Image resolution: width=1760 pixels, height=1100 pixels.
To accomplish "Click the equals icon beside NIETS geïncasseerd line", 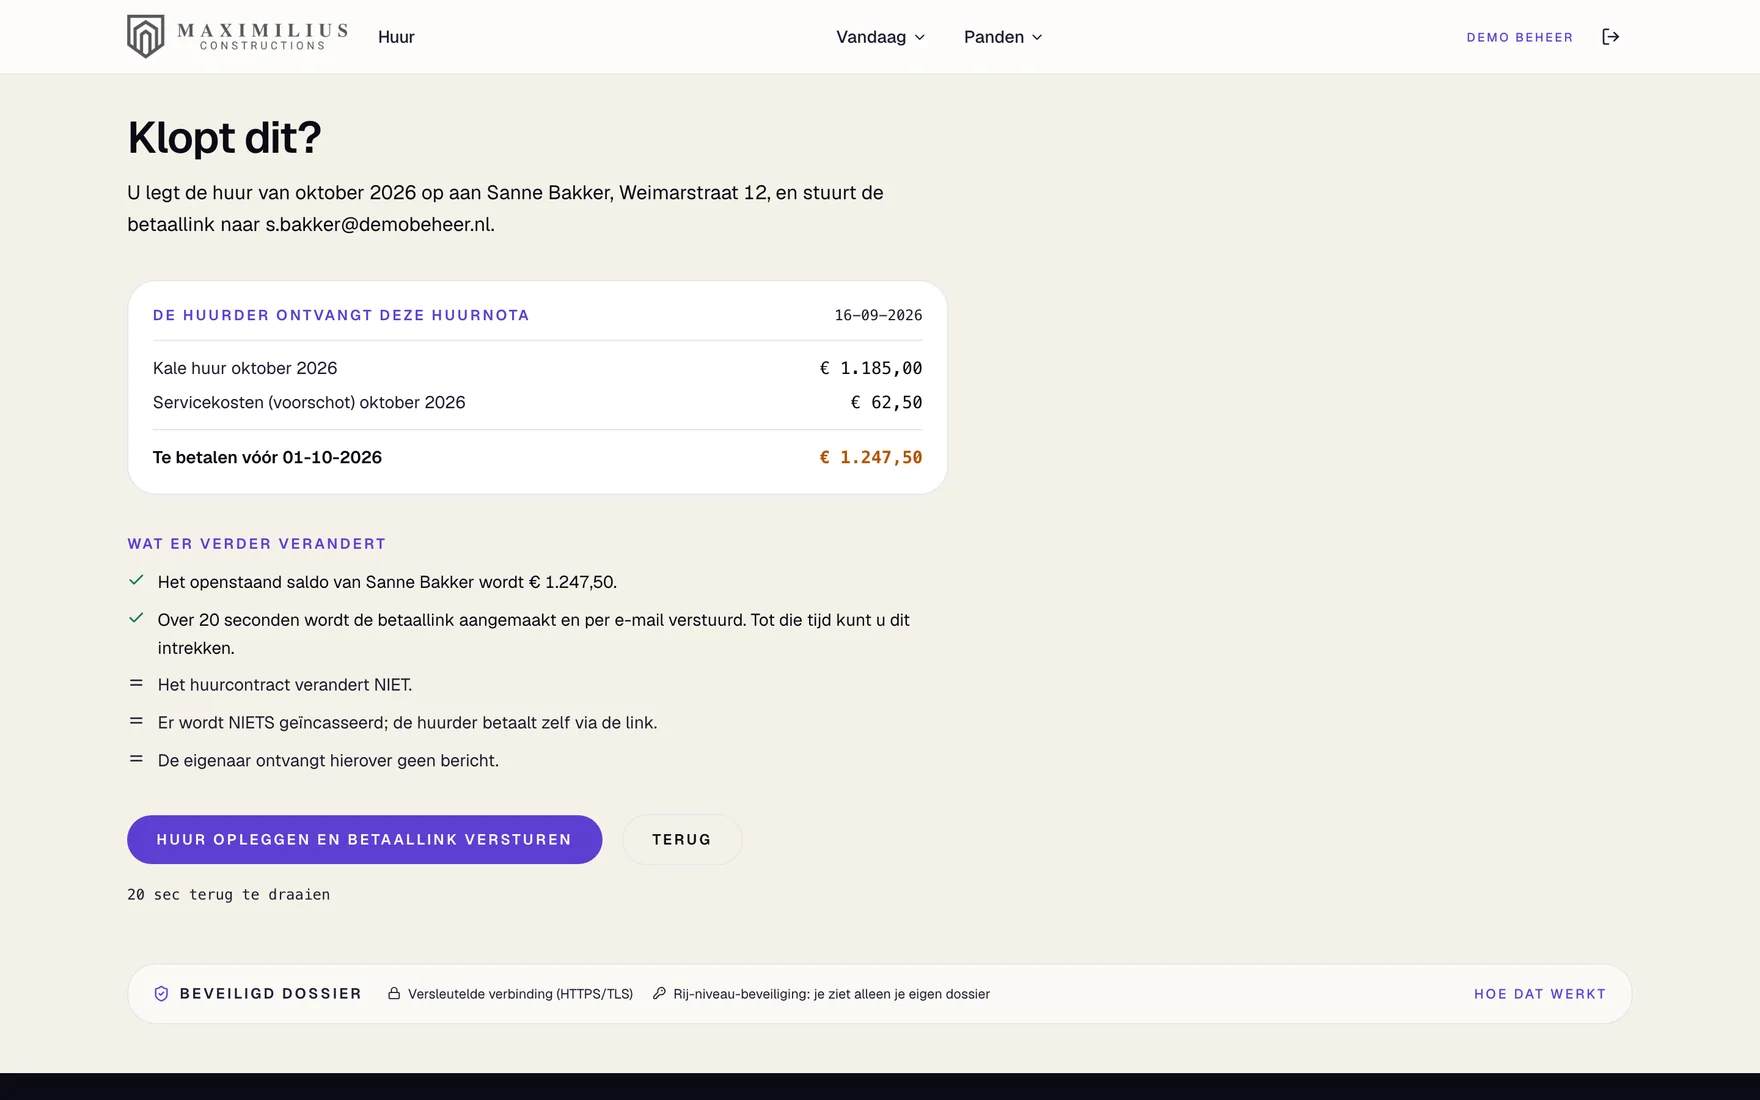I will tap(136, 722).
